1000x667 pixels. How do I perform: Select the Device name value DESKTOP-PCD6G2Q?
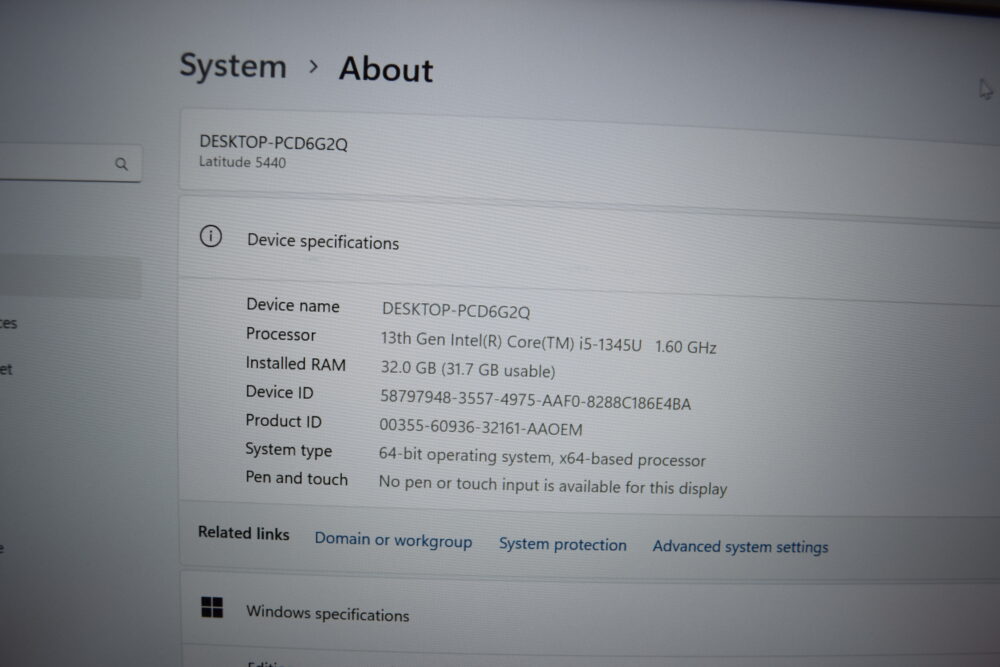tap(456, 311)
